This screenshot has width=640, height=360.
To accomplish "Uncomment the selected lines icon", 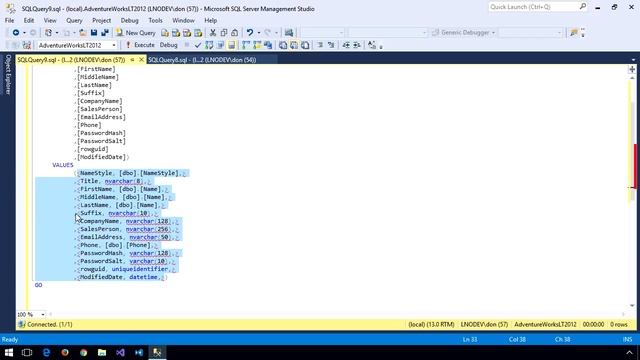I will click(x=331, y=45).
